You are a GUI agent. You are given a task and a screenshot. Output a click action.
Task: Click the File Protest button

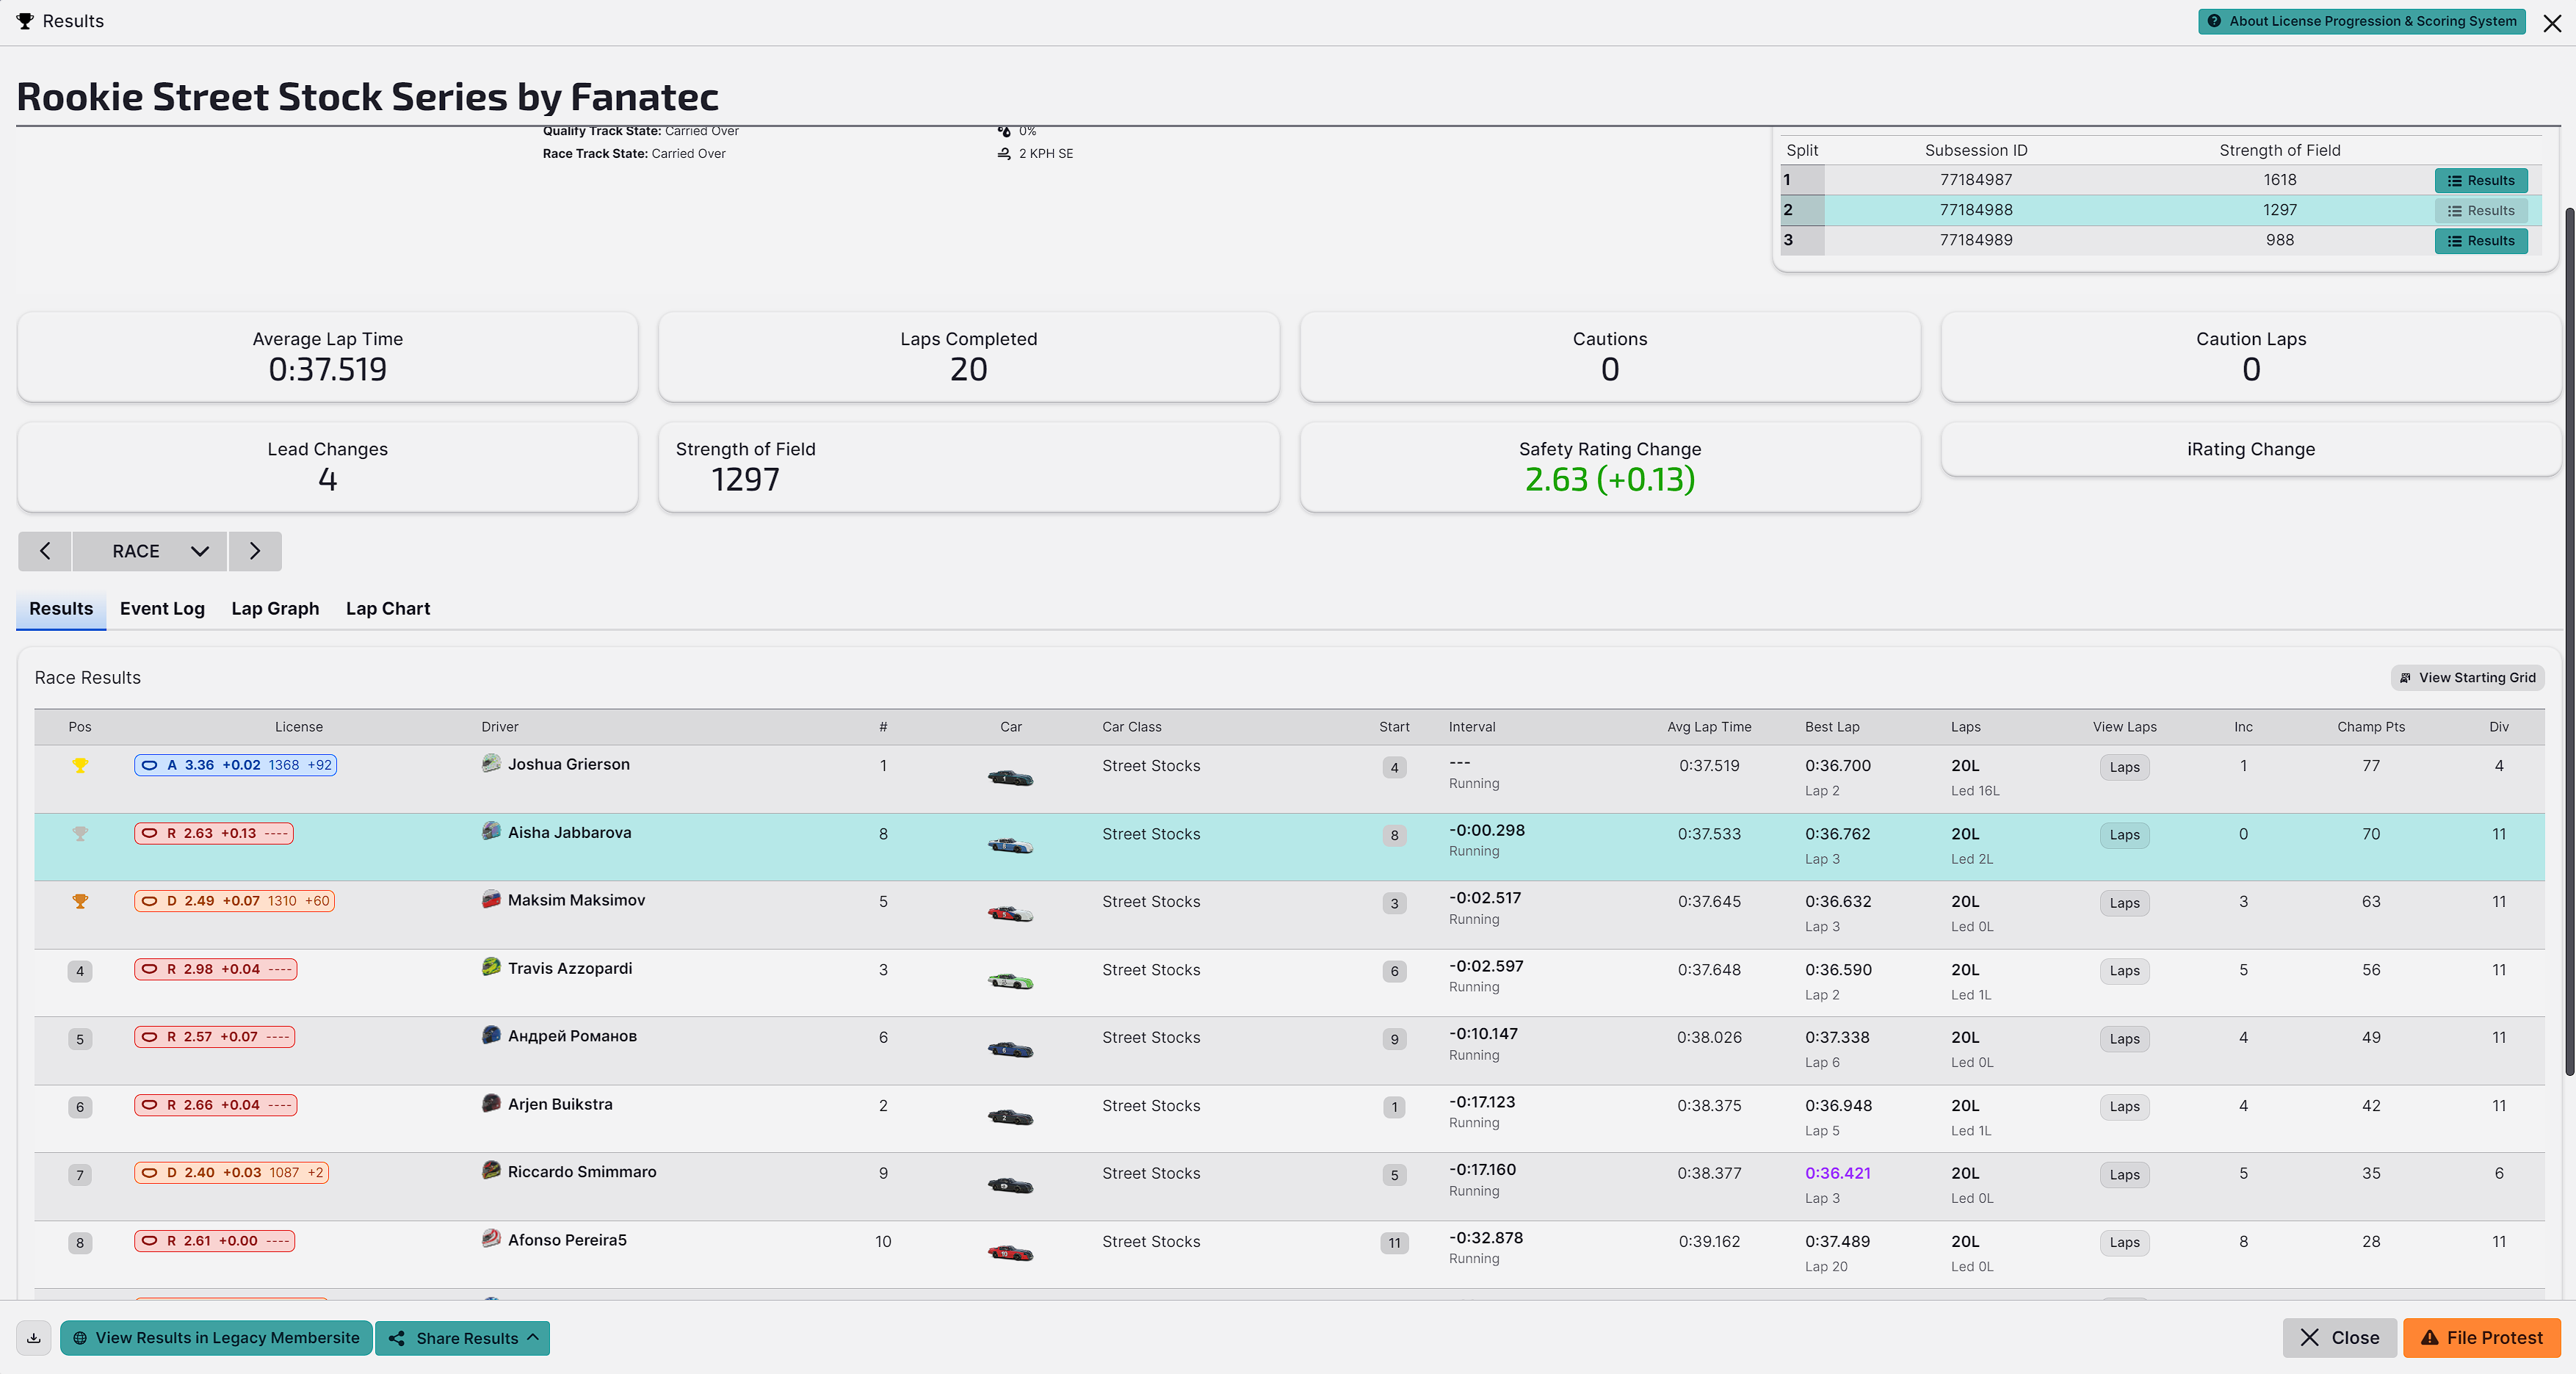click(x=2481, y=1337)
